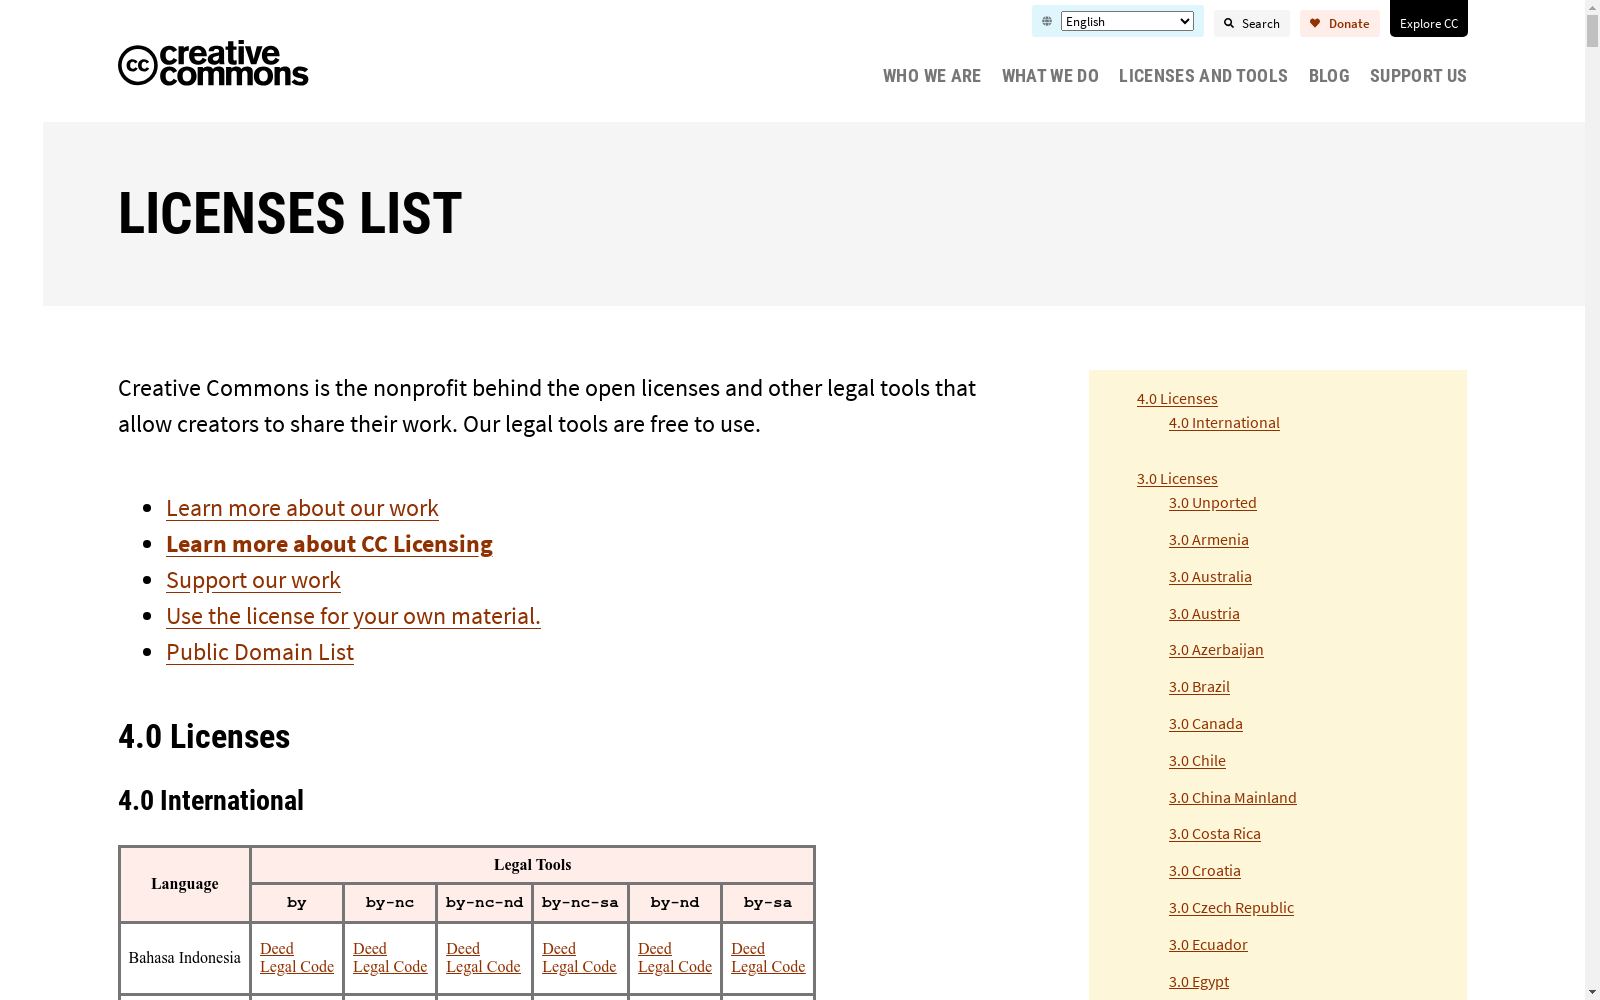This screenshot has height=1000, width=1600.
Task: Open the by-nc-nd Deed link
Action: coord(463,948)
